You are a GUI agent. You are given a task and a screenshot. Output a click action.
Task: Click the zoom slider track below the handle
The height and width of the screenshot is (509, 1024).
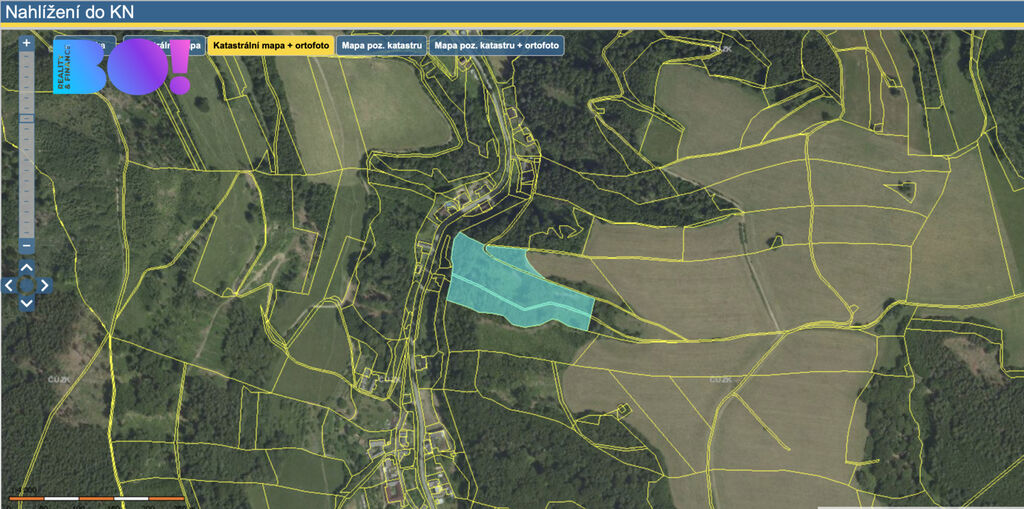[x=27, y=180]
